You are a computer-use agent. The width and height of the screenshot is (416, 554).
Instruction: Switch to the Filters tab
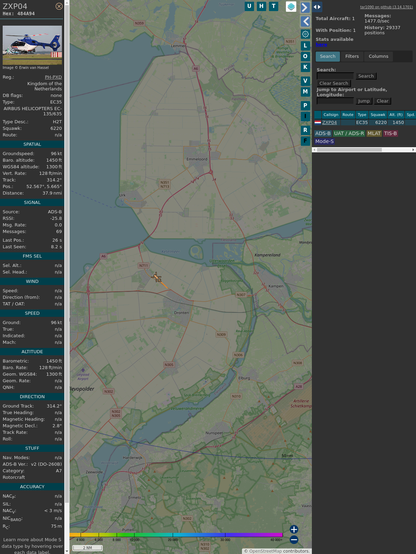[x=352, y=56]
